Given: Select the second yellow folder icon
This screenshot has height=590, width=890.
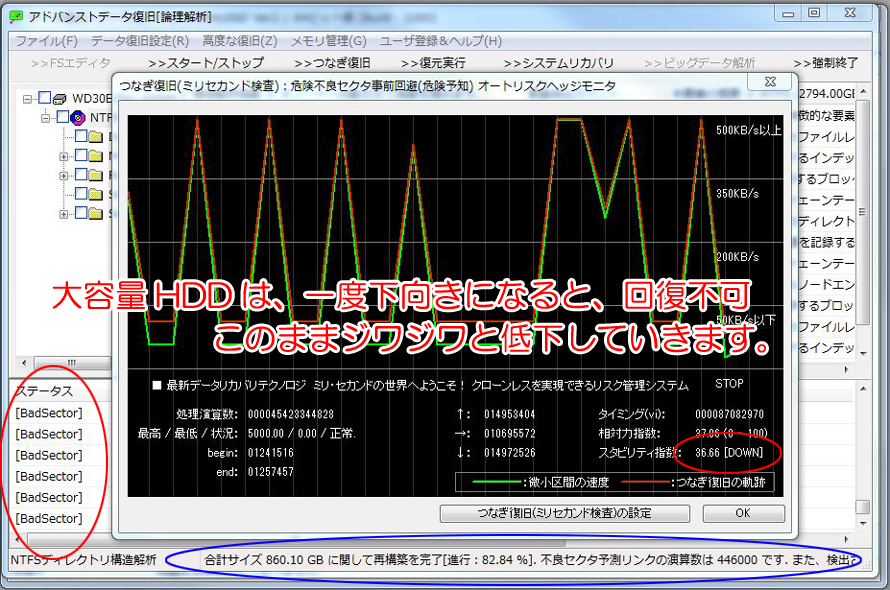Looking at the screenshot, I should (96, 156).
